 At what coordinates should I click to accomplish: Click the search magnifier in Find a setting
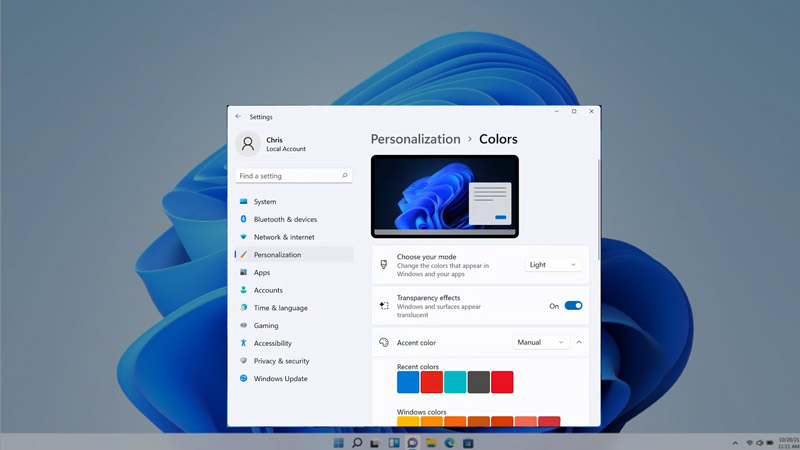click(344, 176)
